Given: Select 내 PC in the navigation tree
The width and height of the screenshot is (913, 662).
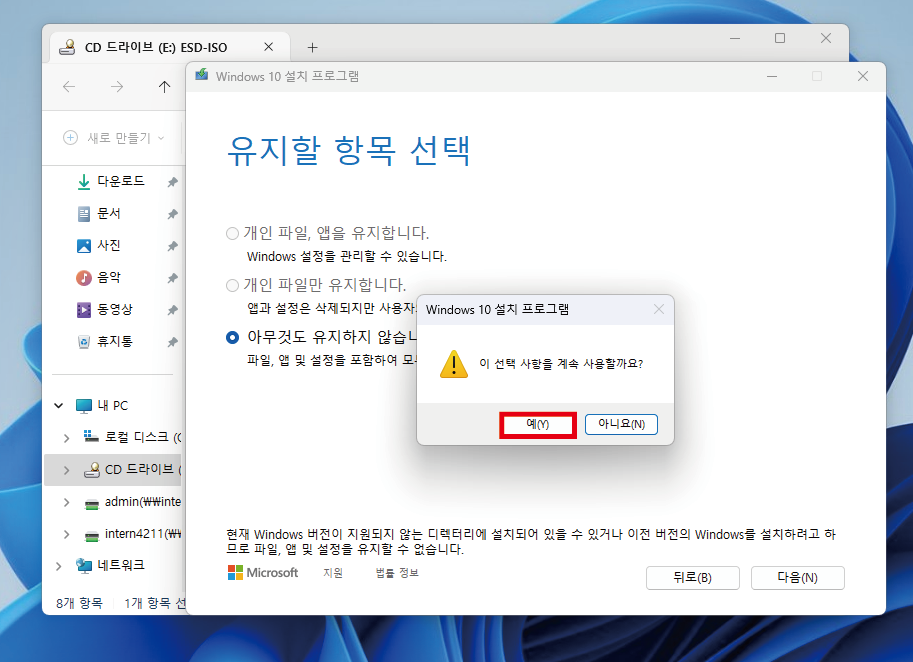Looking at the screenshot, I should tap(102, 406).
